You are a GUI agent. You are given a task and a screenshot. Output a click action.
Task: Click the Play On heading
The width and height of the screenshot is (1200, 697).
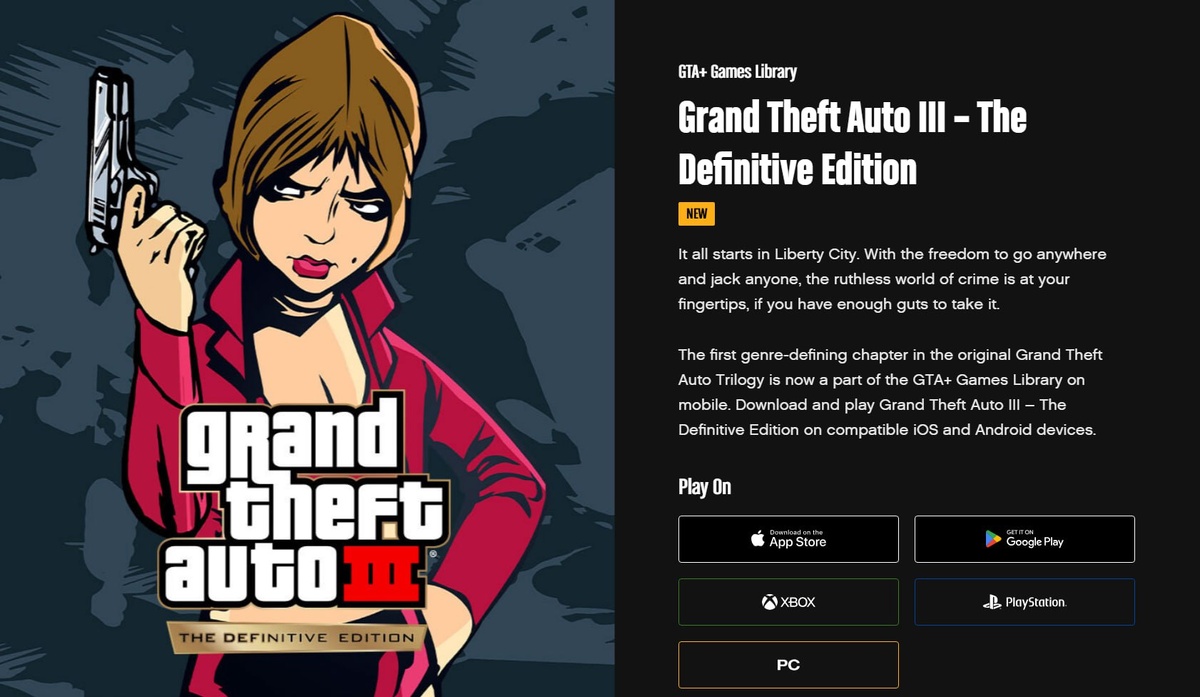click(705, 487)
